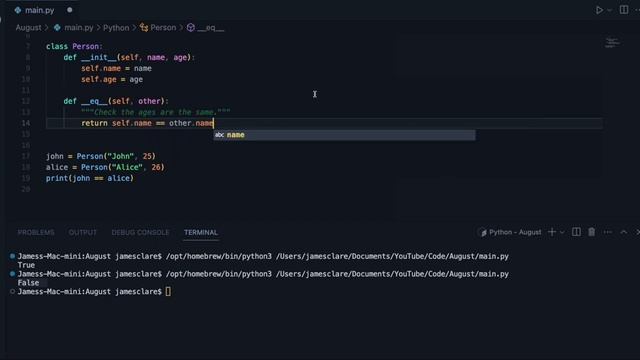Image resolution: width=640 pixels, height=360 pixels.
Task: Click line number 12 in the gutter
Action: pos(26,101)
